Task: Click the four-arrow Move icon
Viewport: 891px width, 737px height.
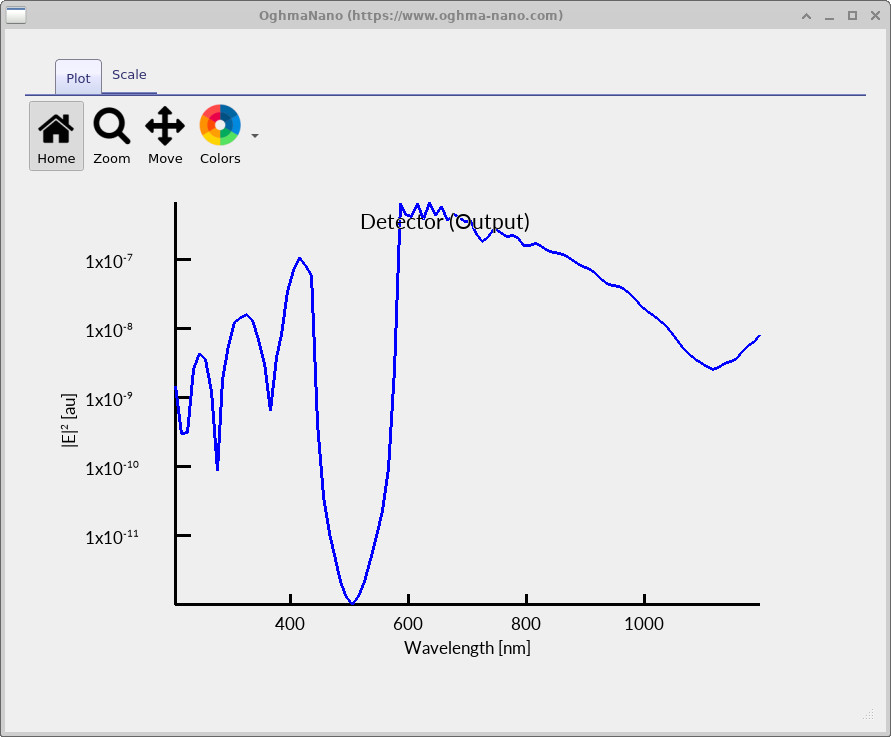Action: coord(165,125)
